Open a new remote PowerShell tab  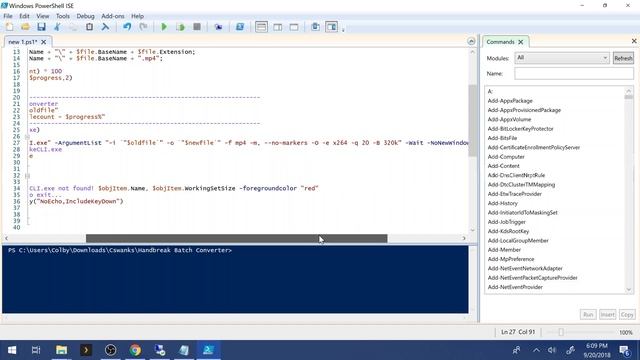[x=218, y=27]
